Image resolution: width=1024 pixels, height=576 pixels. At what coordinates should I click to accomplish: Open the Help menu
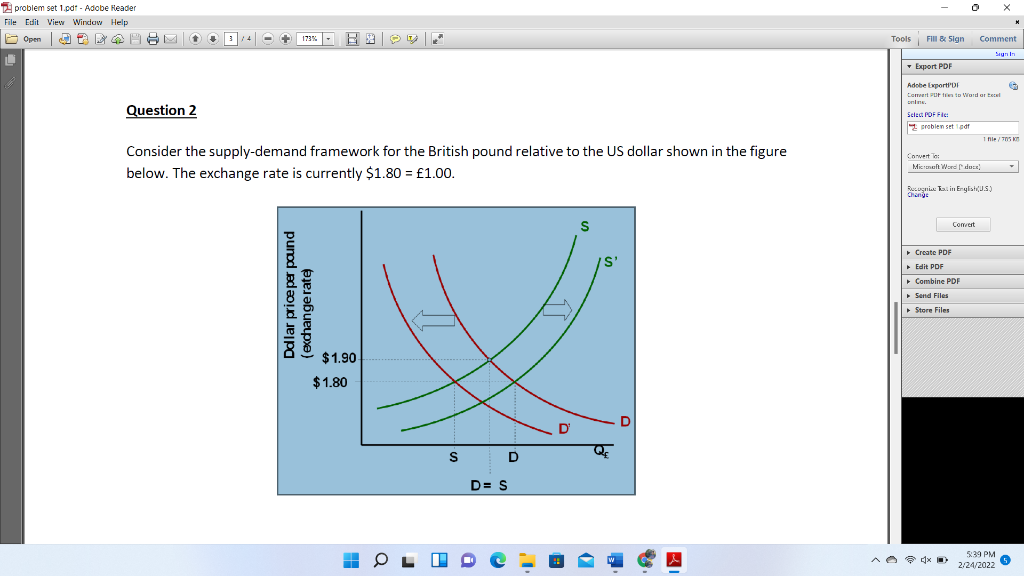click(120, 22)
